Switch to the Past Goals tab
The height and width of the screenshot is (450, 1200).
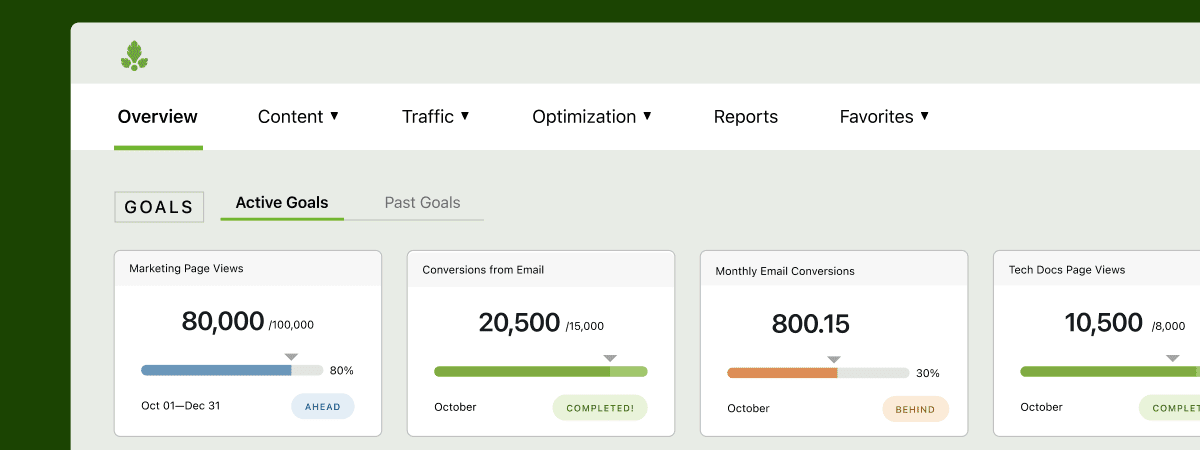(x=422, y=203)
